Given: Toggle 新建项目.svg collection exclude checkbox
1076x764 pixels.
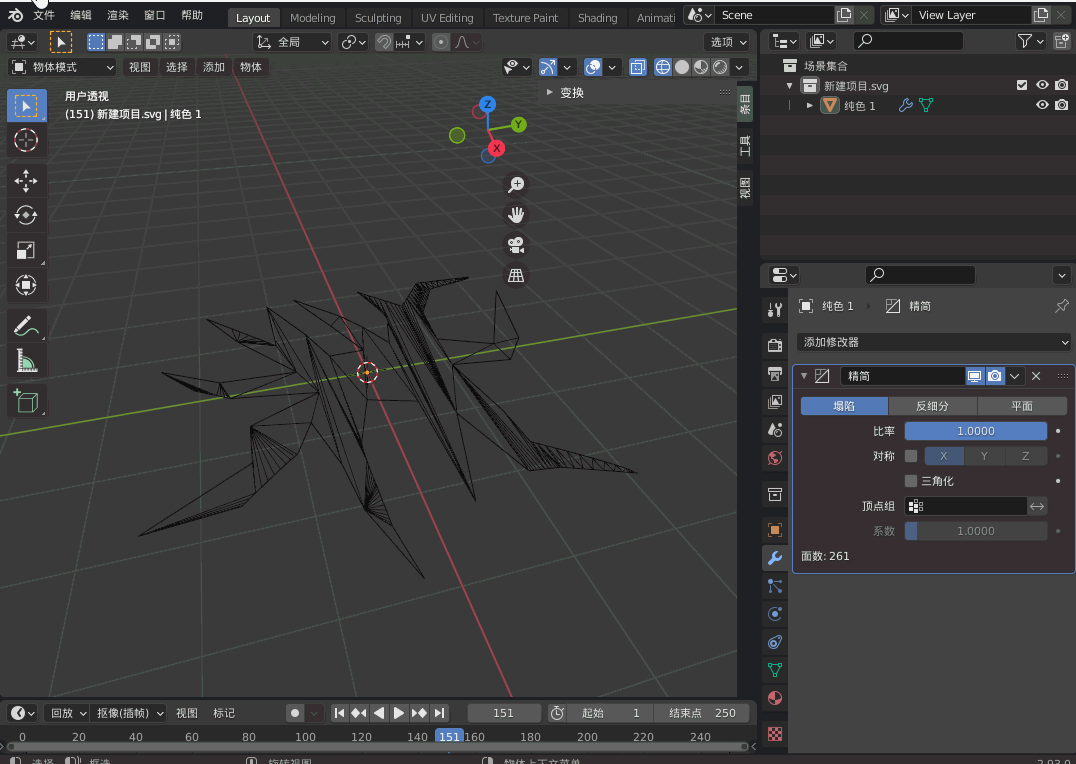Looking at the screenshot, I should click(x=1022, y=85).
